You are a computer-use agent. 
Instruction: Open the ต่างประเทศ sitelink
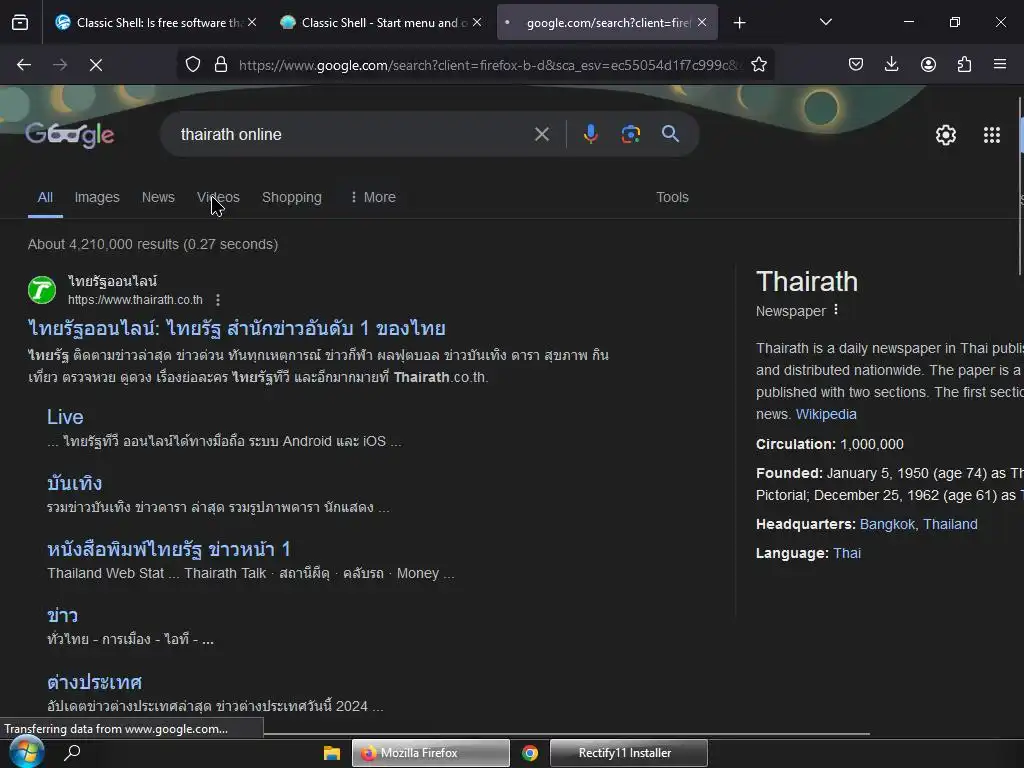tap(94, 682)
